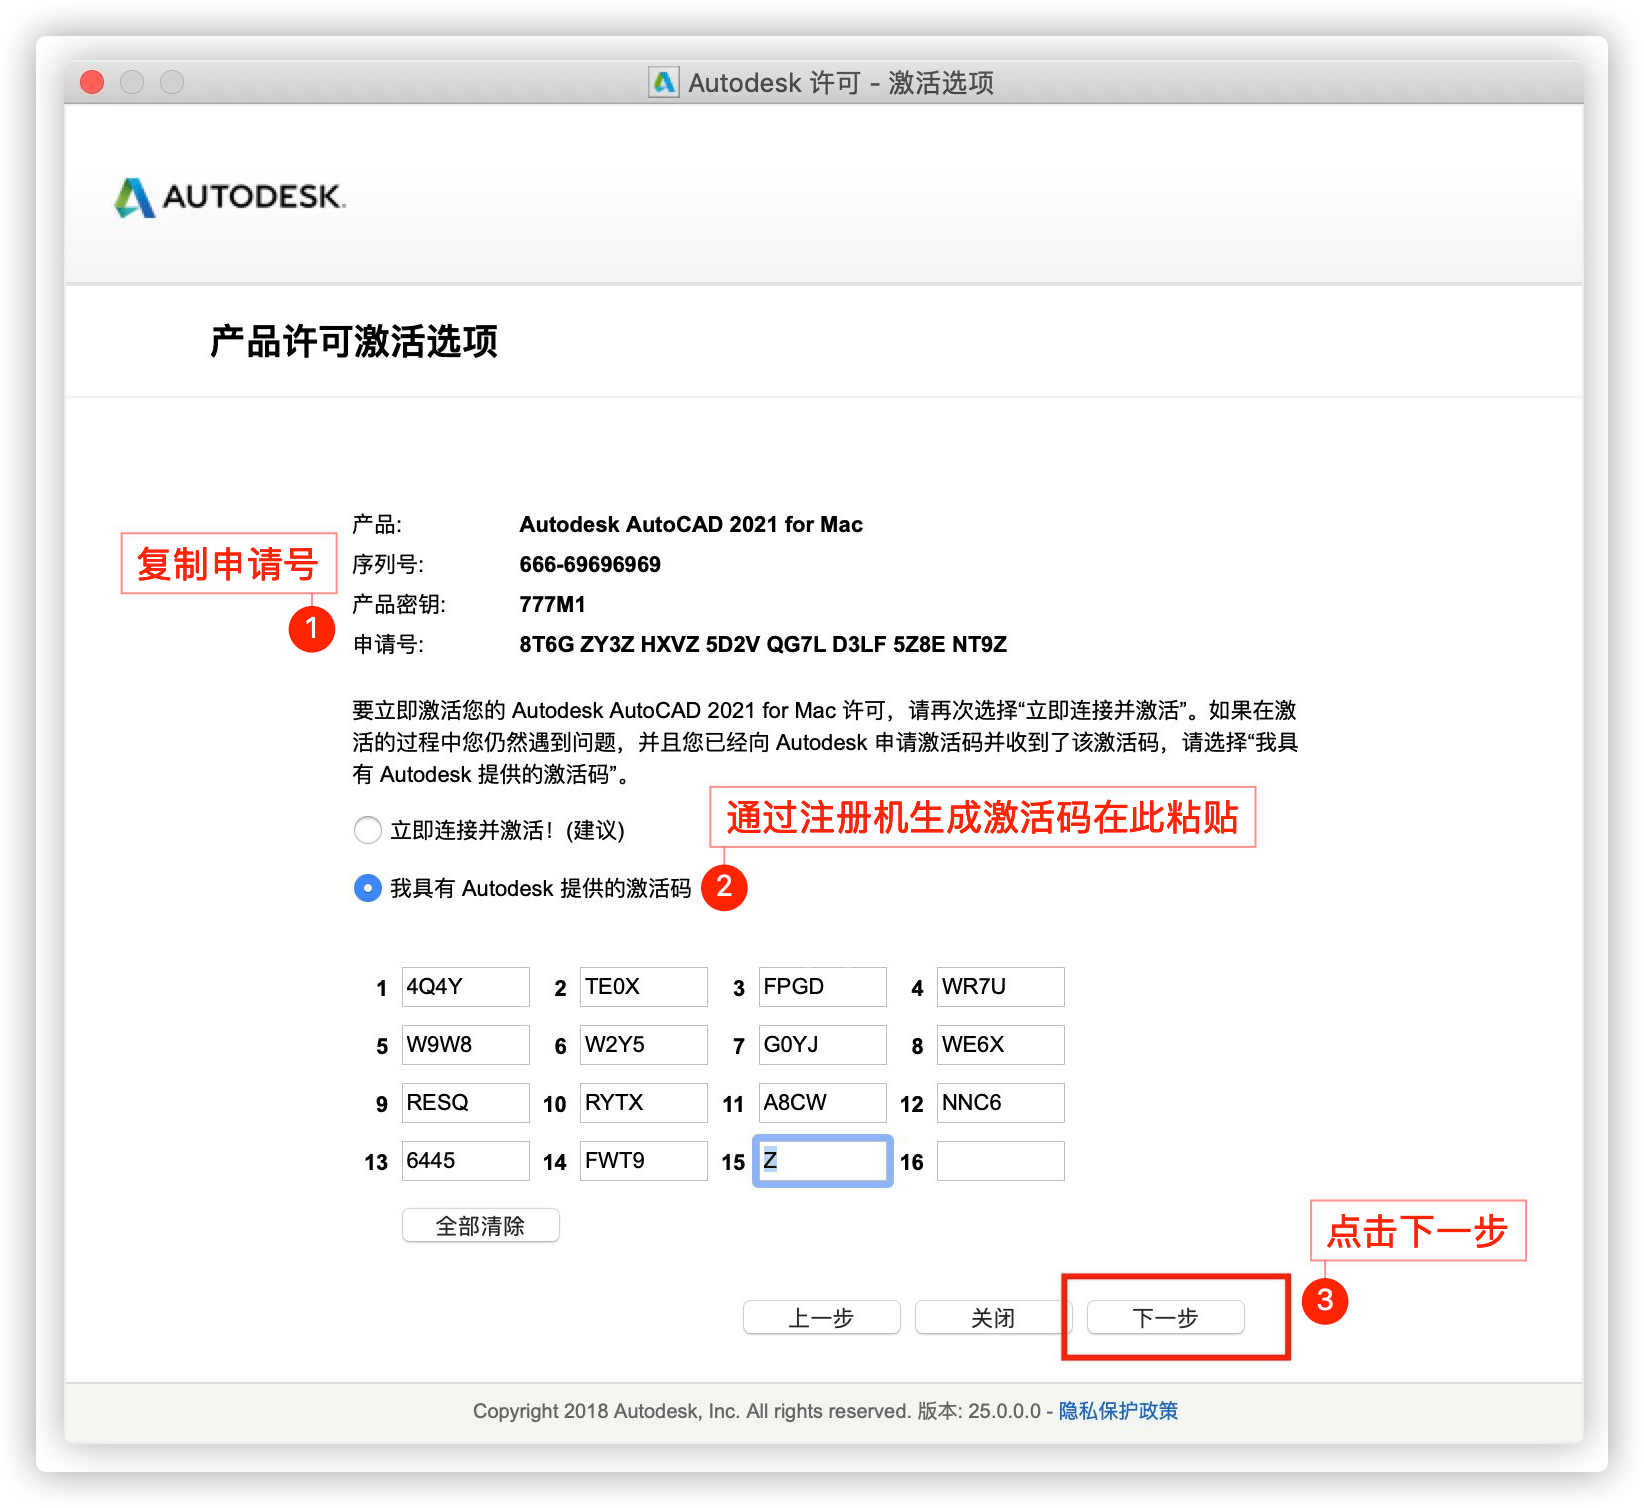Click the label 产品密钥:
The width and height of the screenshot is (1644, 1508).
[x=399, y=605]
